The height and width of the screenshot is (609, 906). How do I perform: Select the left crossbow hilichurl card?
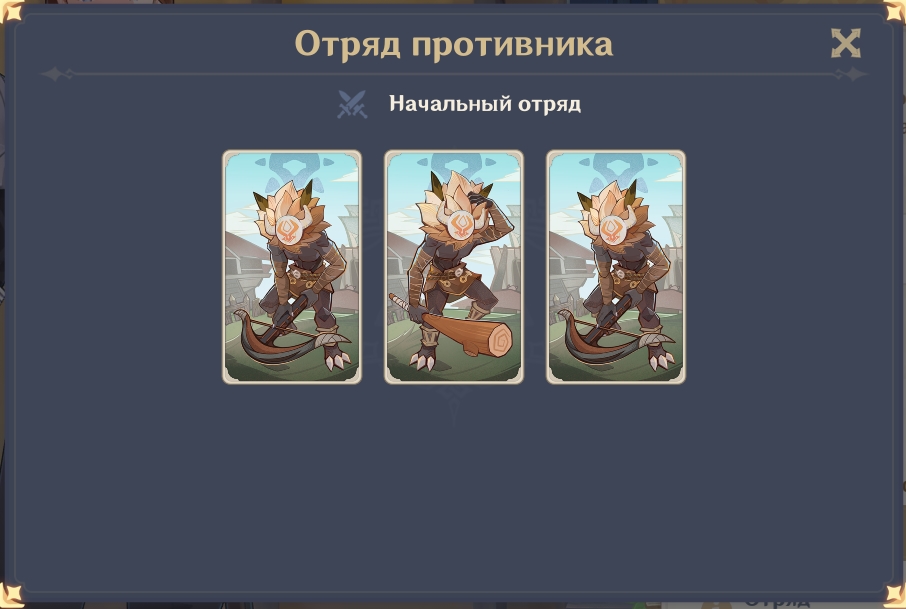(x=292, y=267)
